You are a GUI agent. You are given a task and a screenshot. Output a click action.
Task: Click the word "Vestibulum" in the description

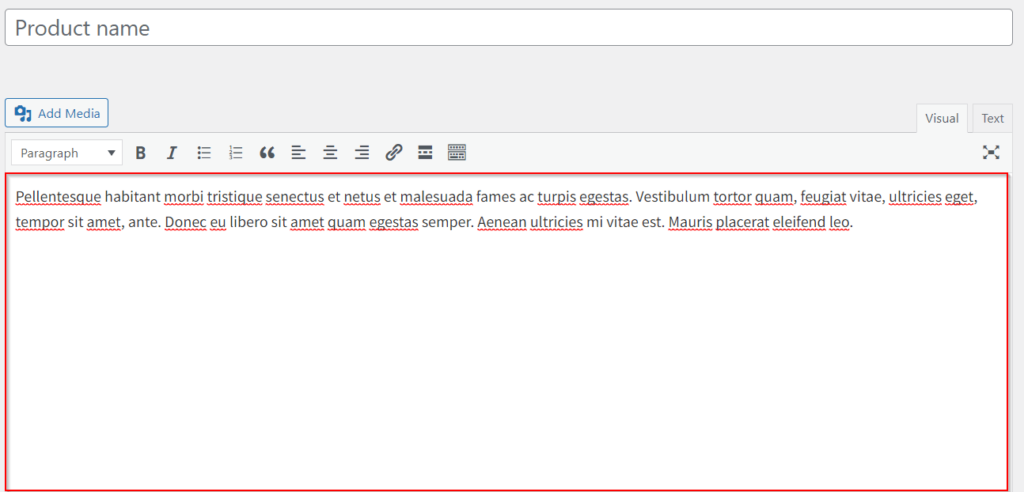tap(672, 197)
